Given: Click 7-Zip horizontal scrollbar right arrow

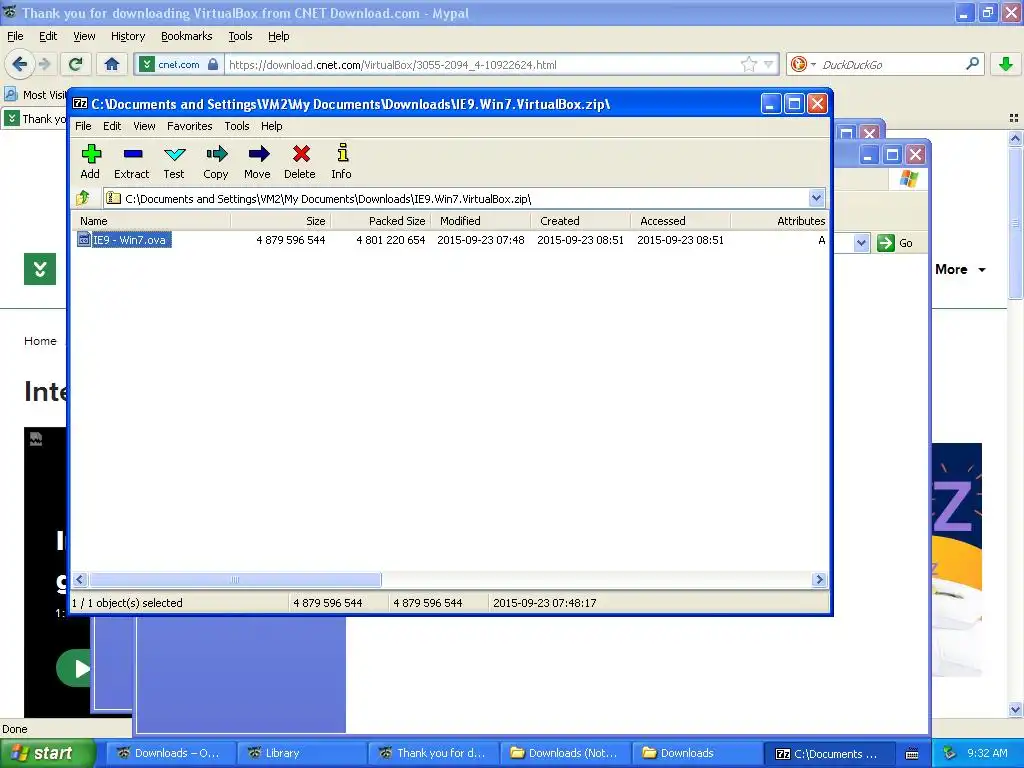Looking at the screenshot, I should [820, 580].
